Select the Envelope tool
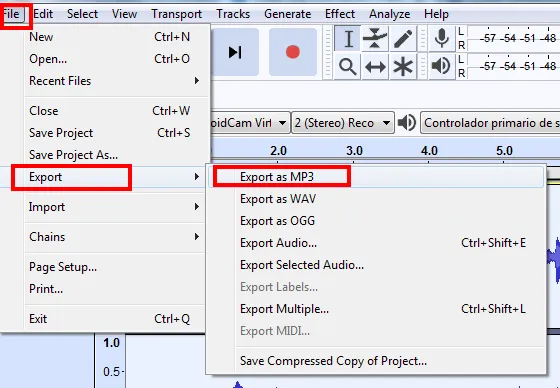Image resolution: width=560 pixels, height=388 pixels. [x=375, y=39]
